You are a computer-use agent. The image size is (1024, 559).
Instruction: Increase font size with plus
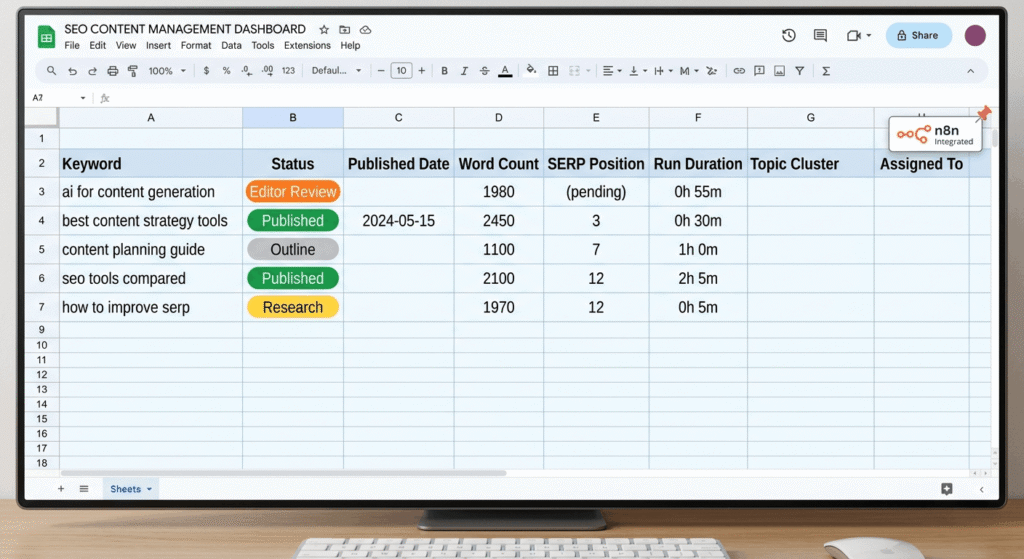coord(422,71)
